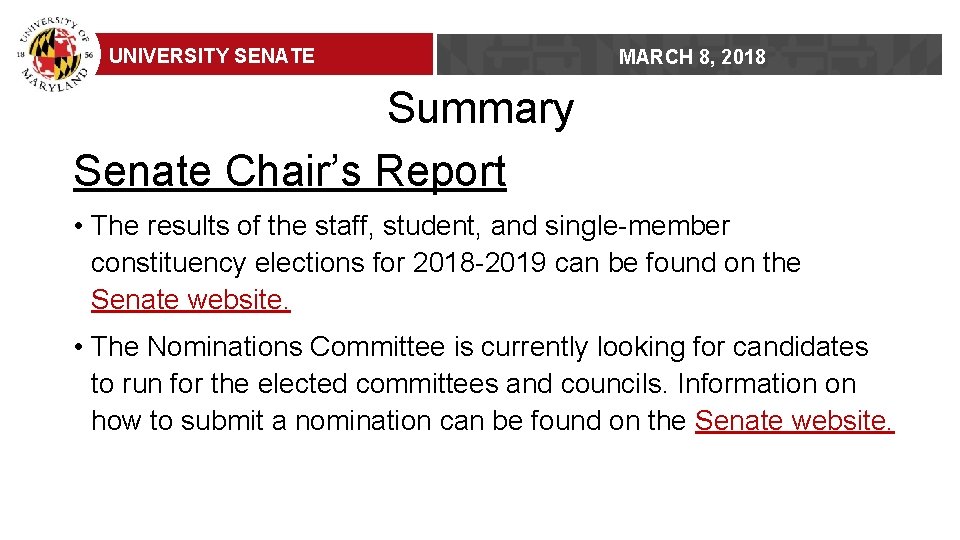The height and width of the screenshot is (540, 960).
Task: Click the second bullet point marker
Action: click(78, 348)
